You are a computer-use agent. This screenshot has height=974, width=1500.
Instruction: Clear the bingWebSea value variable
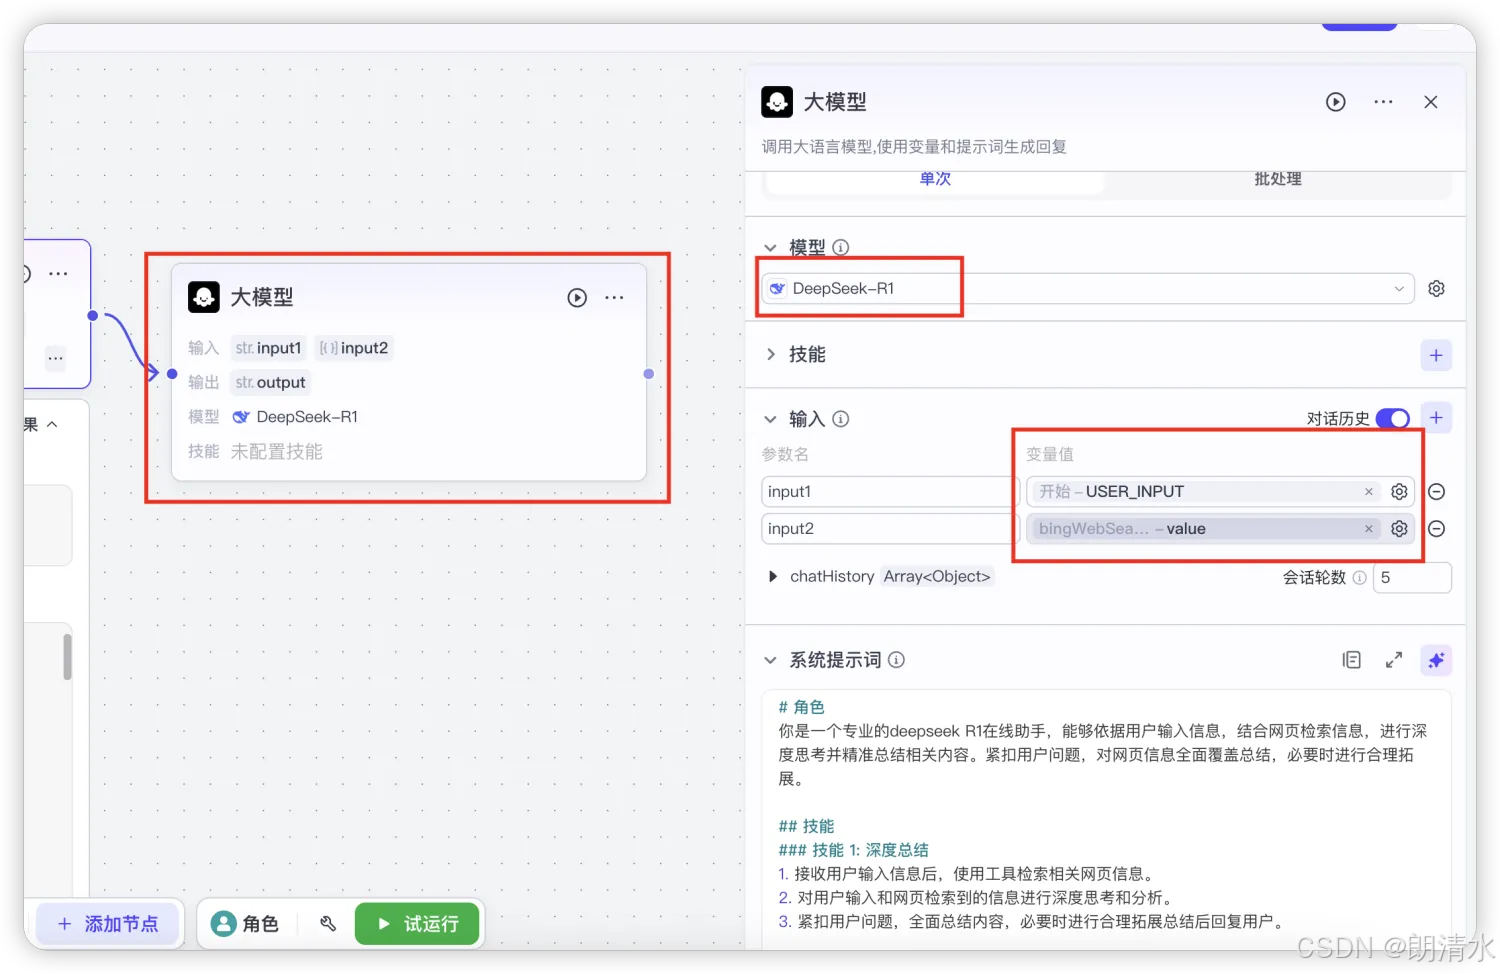[x=1369, y=529]
